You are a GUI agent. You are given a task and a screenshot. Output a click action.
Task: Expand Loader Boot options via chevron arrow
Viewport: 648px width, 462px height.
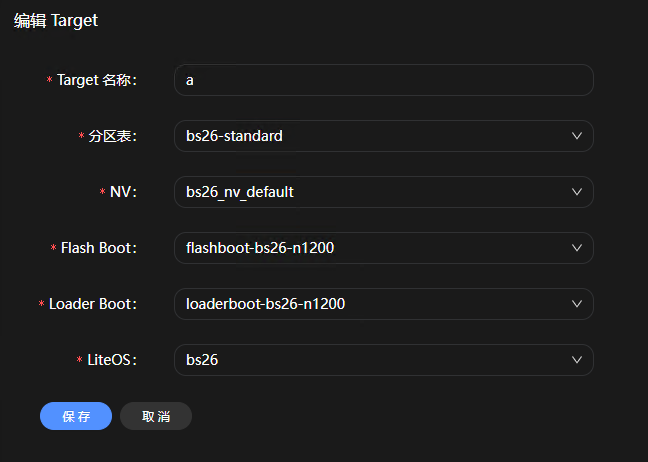tap(576, 304)
